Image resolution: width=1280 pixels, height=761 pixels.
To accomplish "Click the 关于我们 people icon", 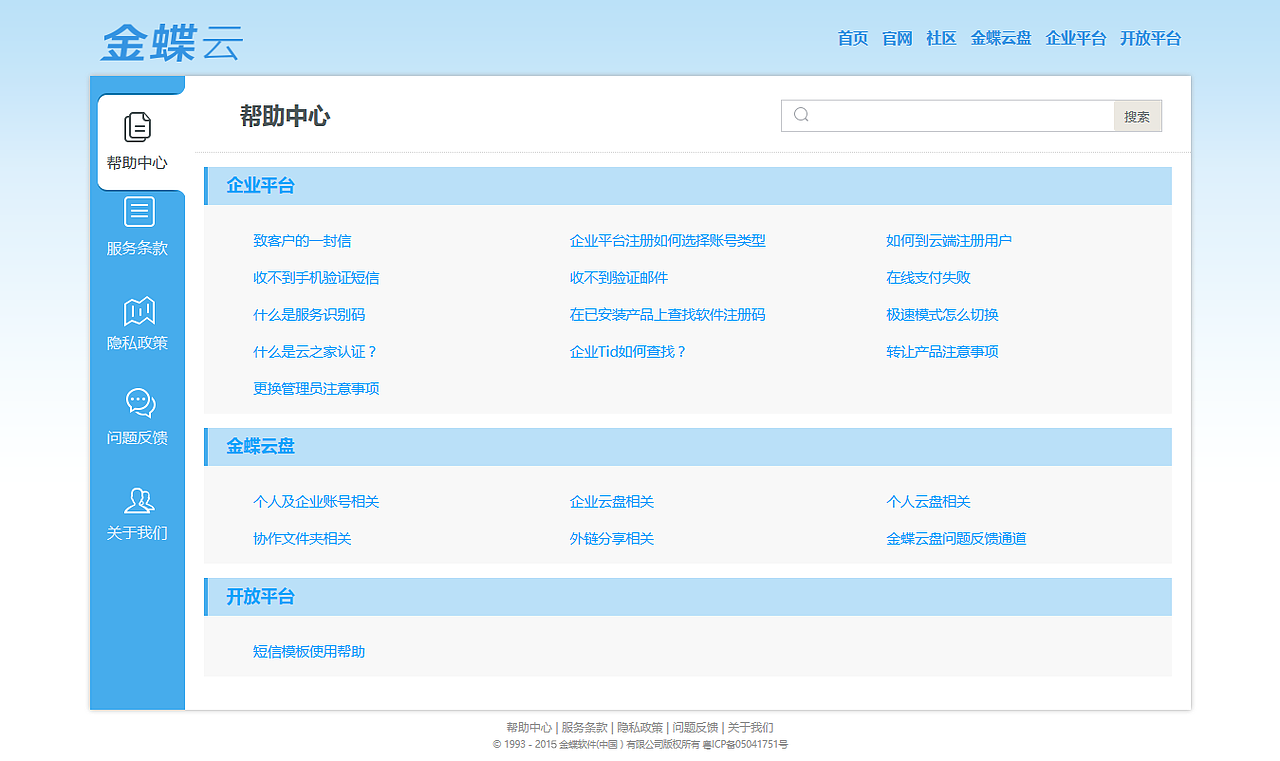I will (139, 500).
